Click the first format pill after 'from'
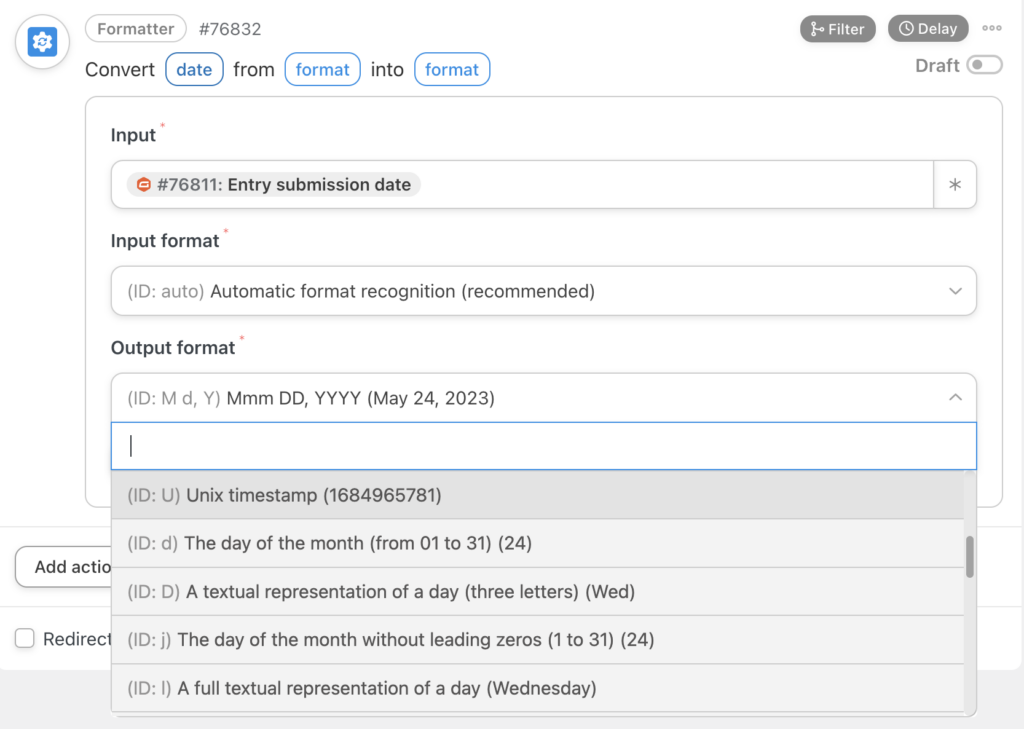Screen dimensions: 1024x729 [x=322, y=69]
